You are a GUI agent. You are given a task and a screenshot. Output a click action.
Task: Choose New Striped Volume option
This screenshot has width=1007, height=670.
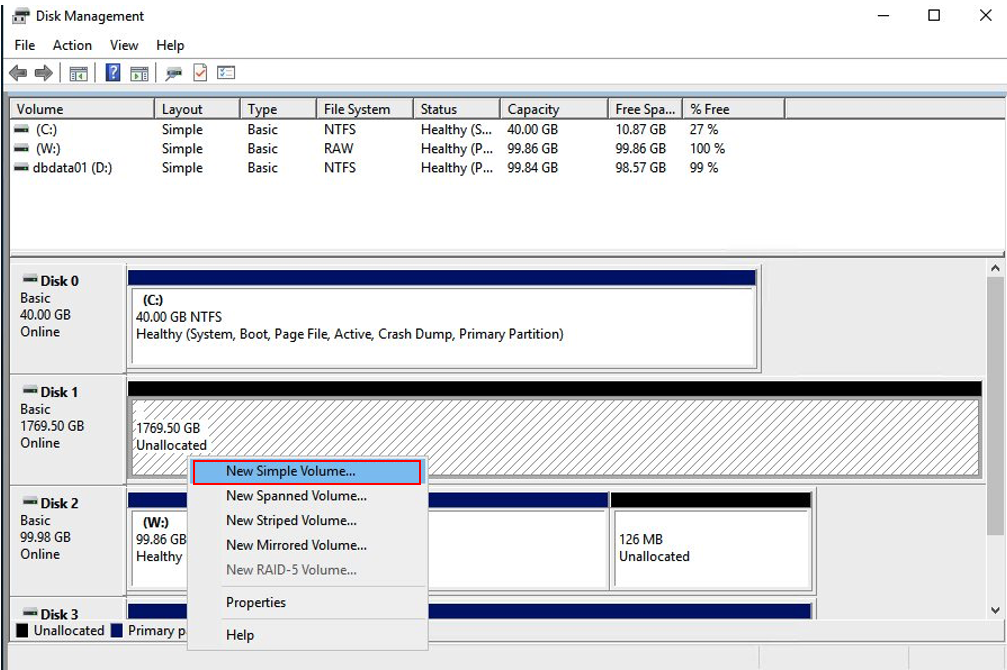[291, 521]
